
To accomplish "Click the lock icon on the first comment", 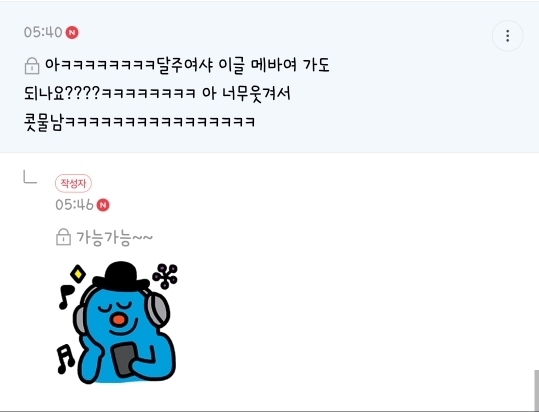I will [x=32, y=66].
